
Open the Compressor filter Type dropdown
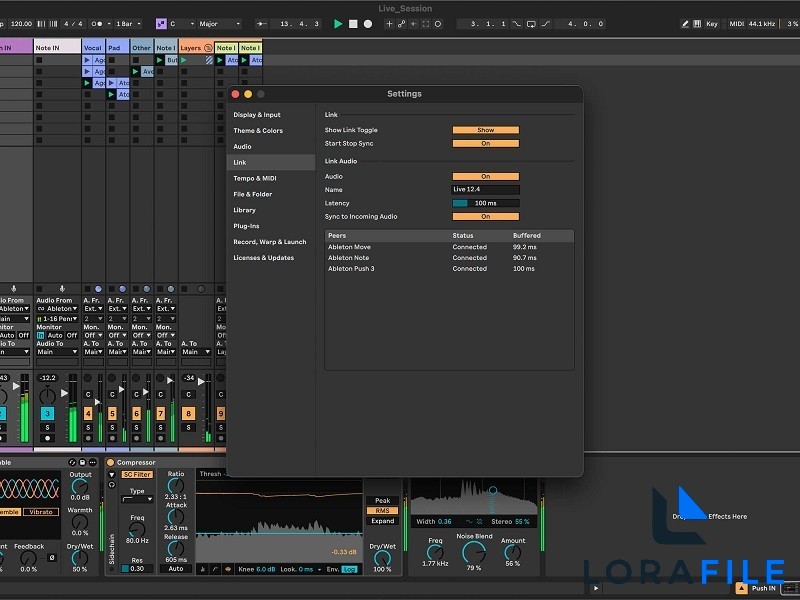pos(137,499)
